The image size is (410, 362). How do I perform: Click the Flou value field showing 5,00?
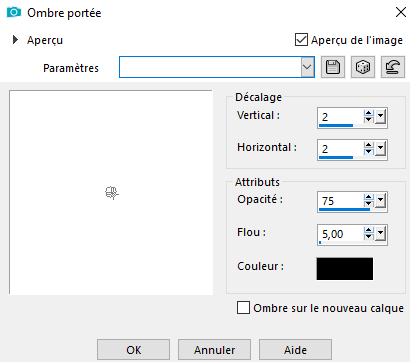click(341, 233)
